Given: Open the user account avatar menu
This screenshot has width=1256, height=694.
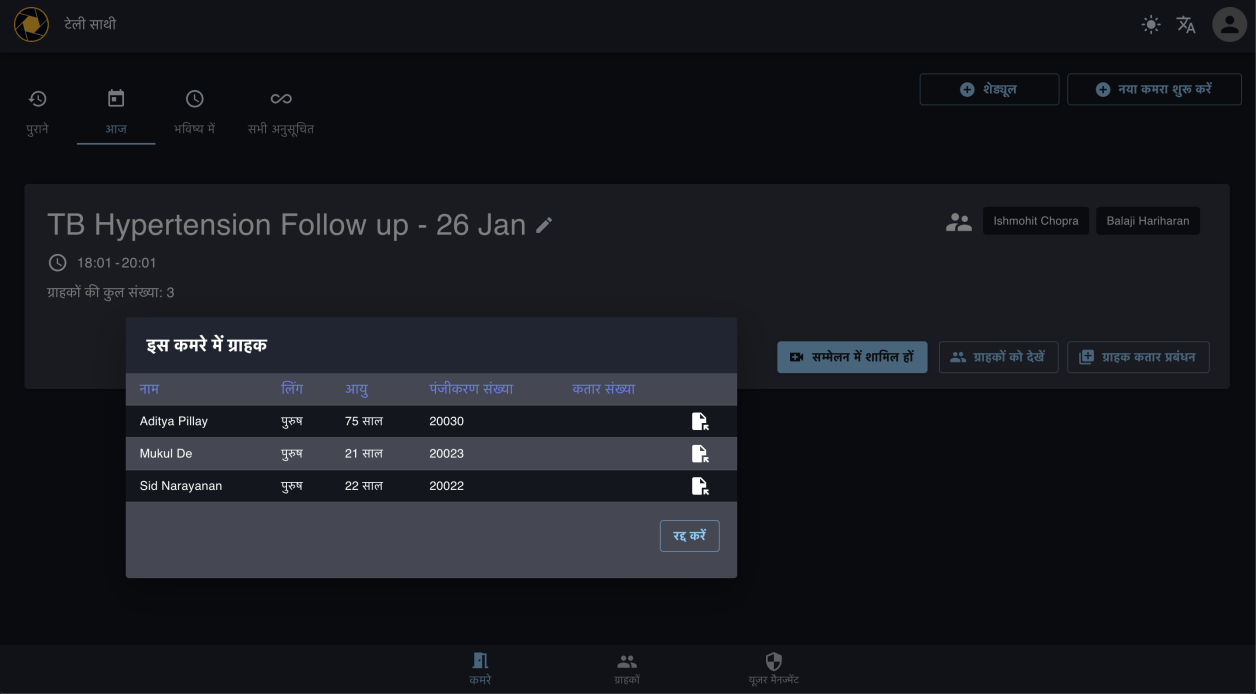Looking at the screenshot, I should pos(1229,25).
